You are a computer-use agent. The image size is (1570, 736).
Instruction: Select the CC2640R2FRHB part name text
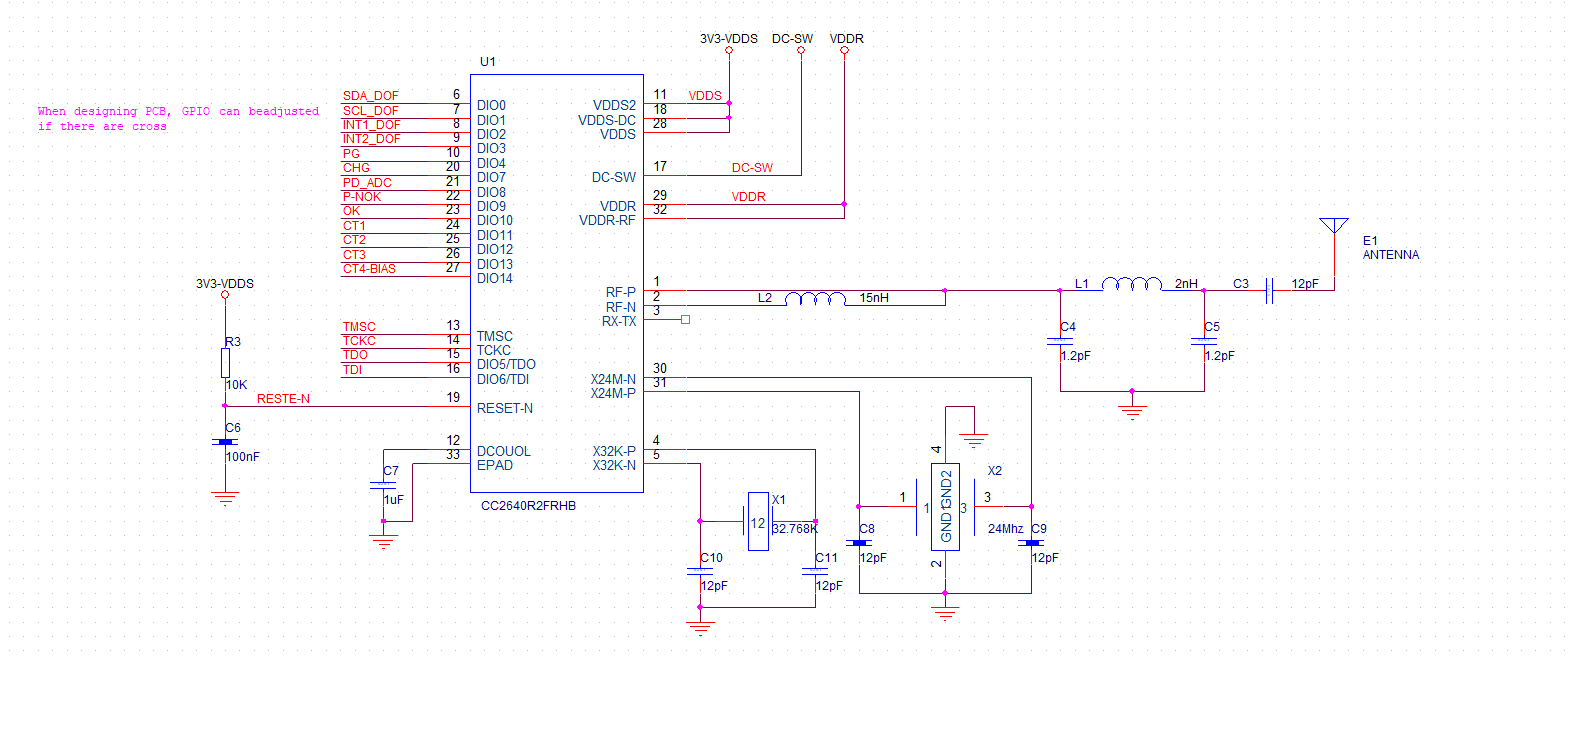click(x=529, y=506)
